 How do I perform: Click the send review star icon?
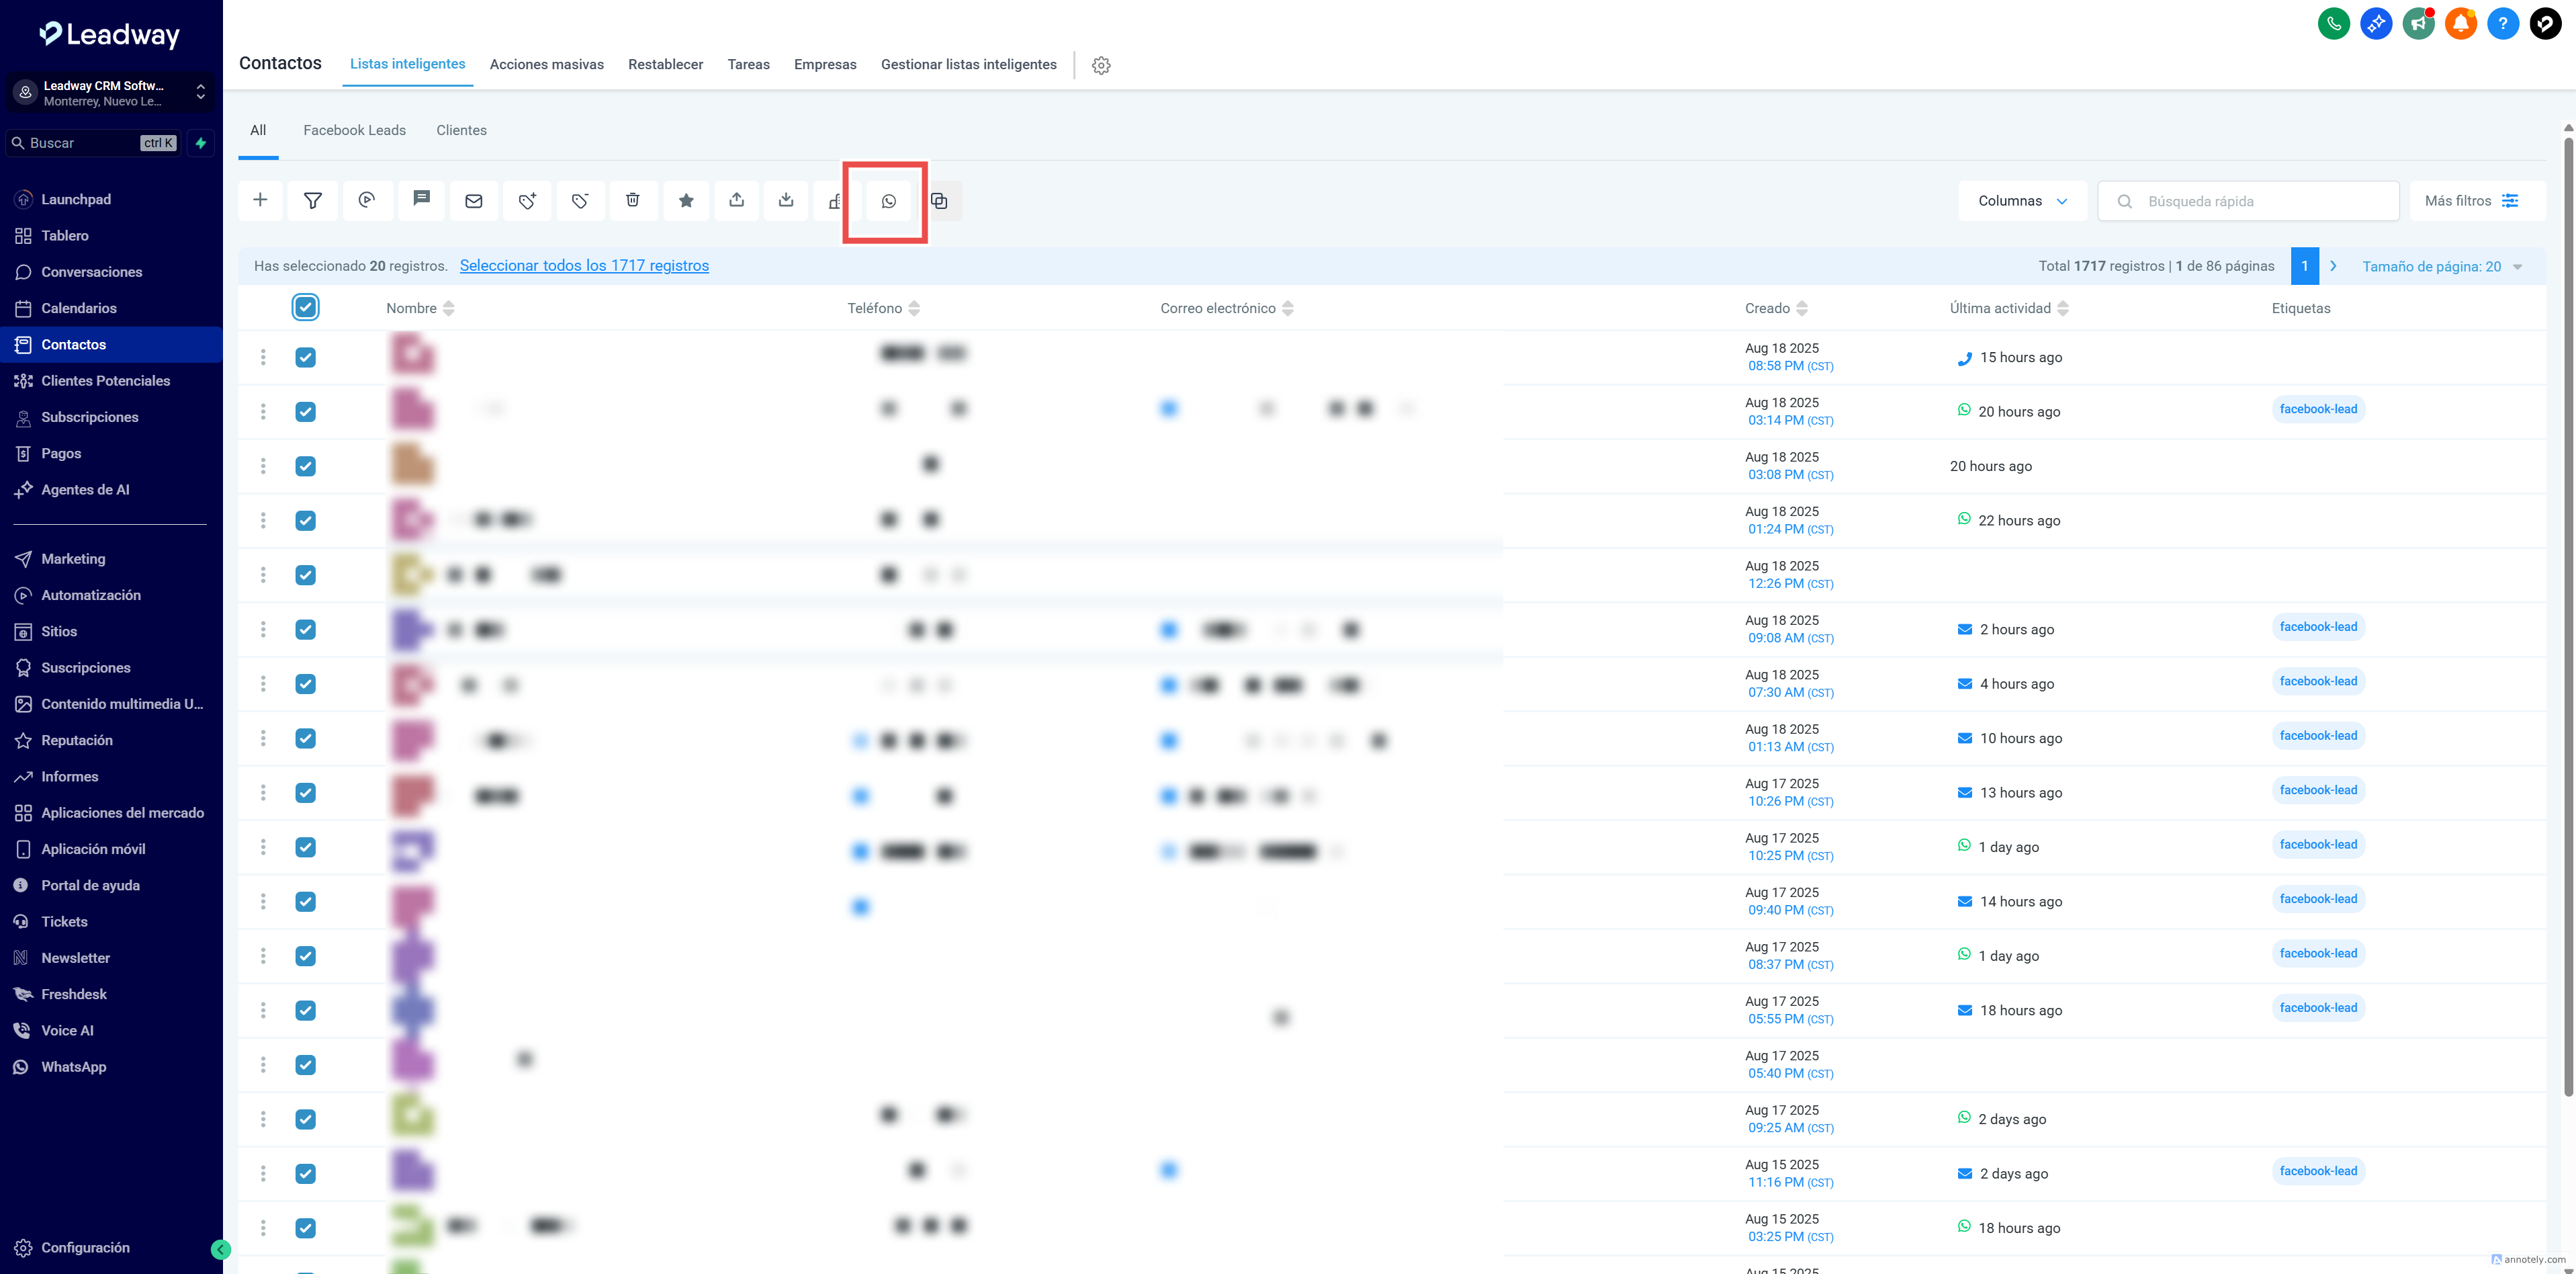coord(686,201)
